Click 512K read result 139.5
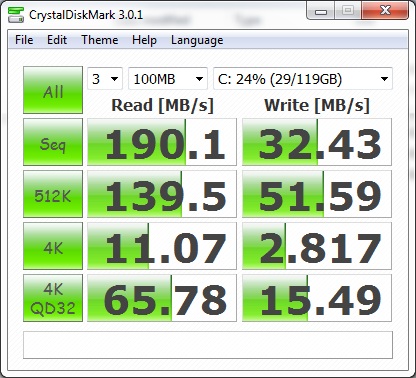The width and height of the screenshot is (416, 378). 162,194
